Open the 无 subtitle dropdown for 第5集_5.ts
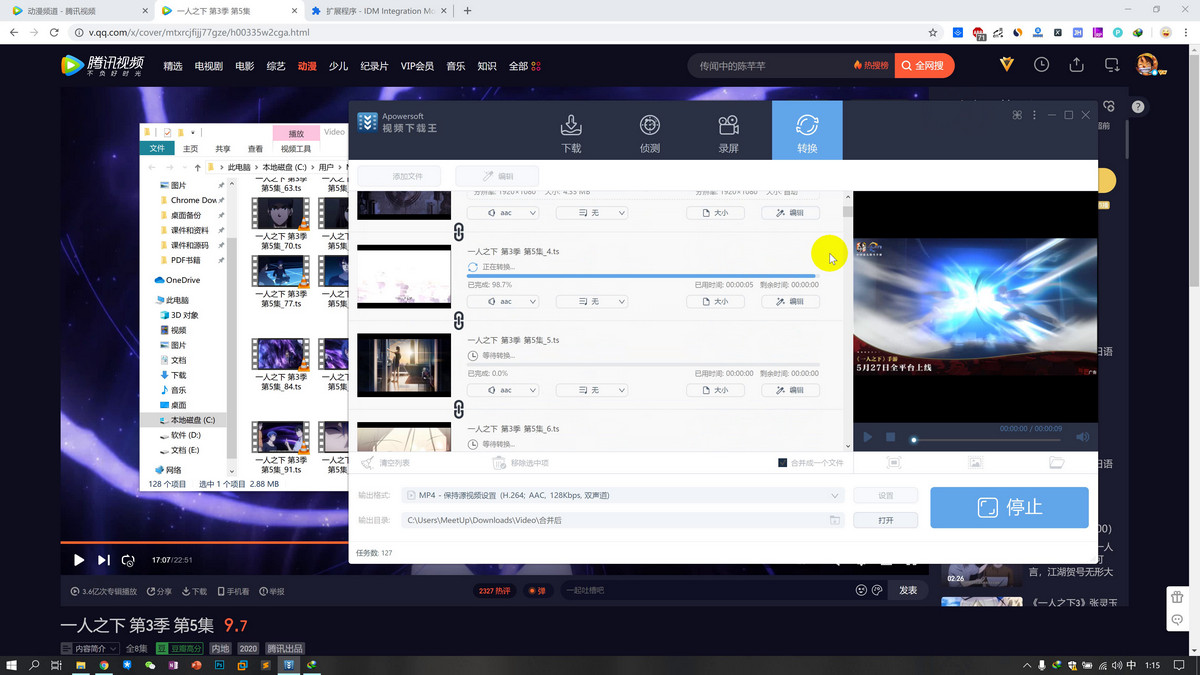The height and width of the screenshot is (675, 1200). pyautogui.click(x=591, y=390)
